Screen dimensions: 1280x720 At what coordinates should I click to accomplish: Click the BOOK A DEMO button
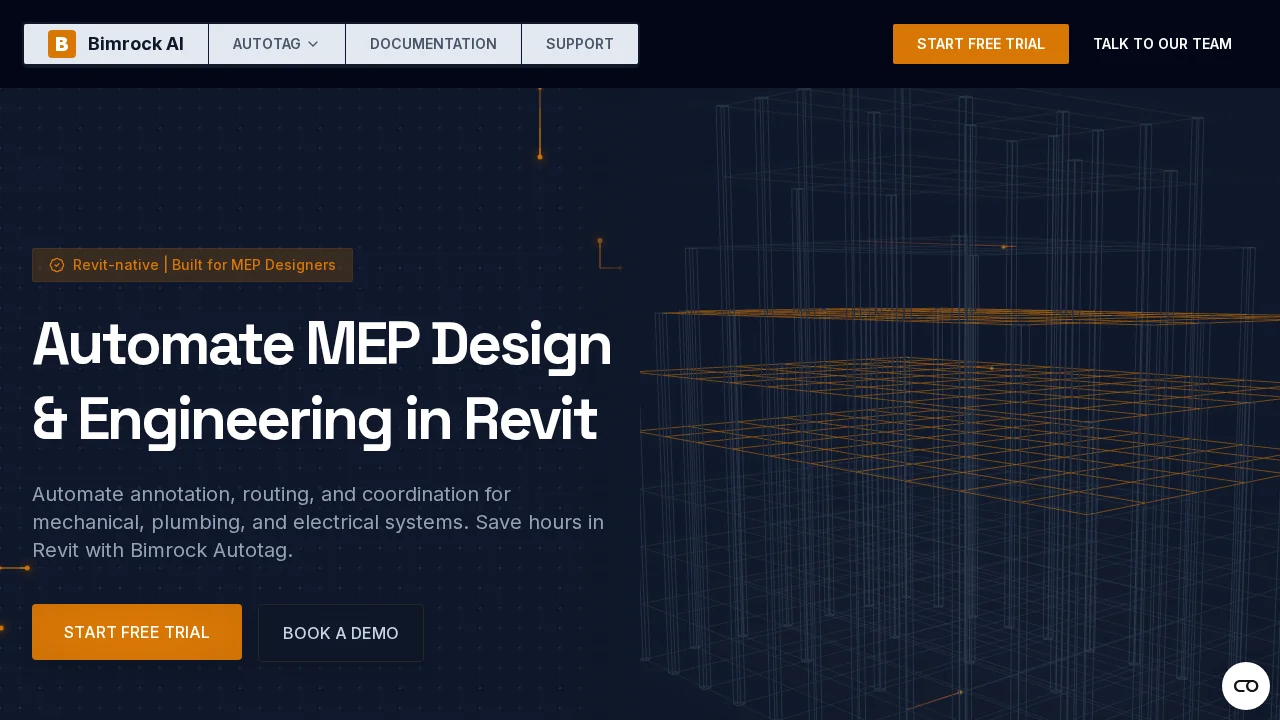tap(341, 633)
